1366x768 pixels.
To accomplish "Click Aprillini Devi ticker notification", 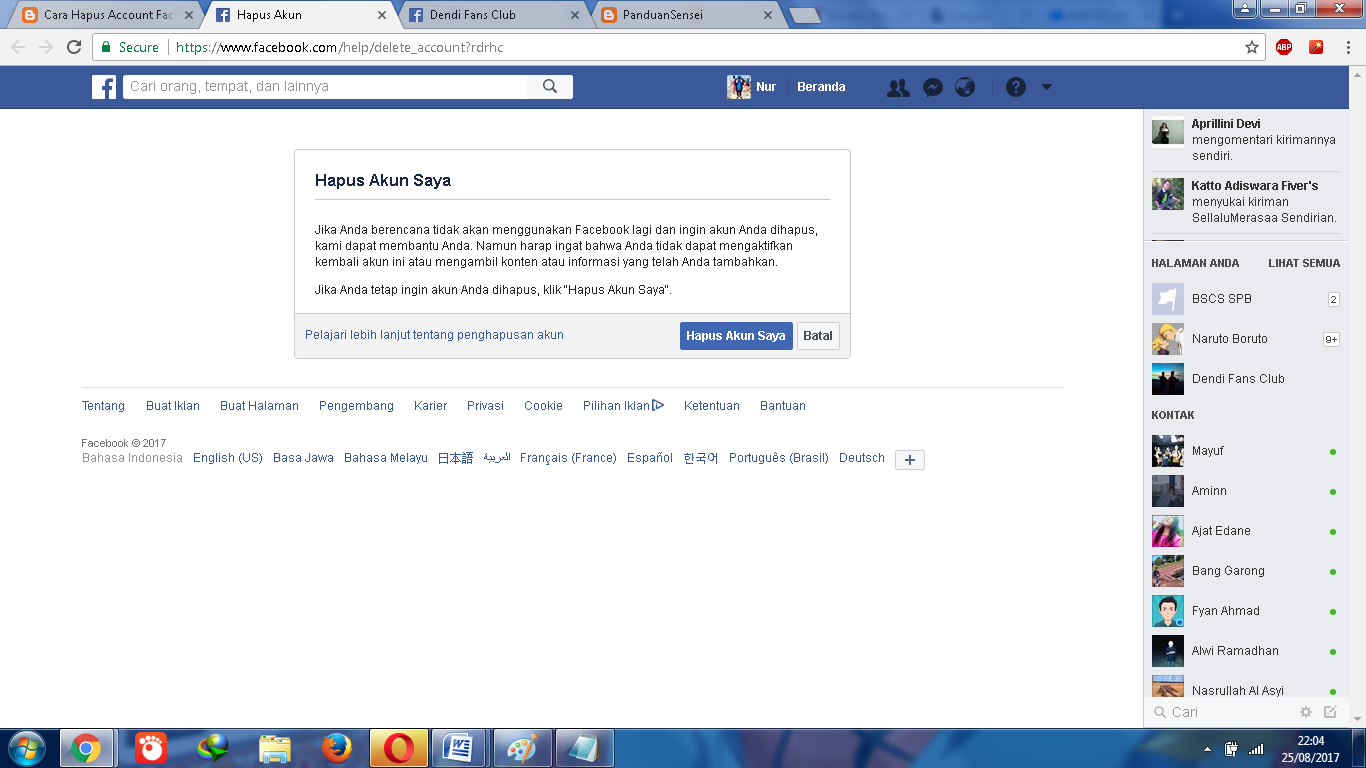I will [x=1246, y=140].
